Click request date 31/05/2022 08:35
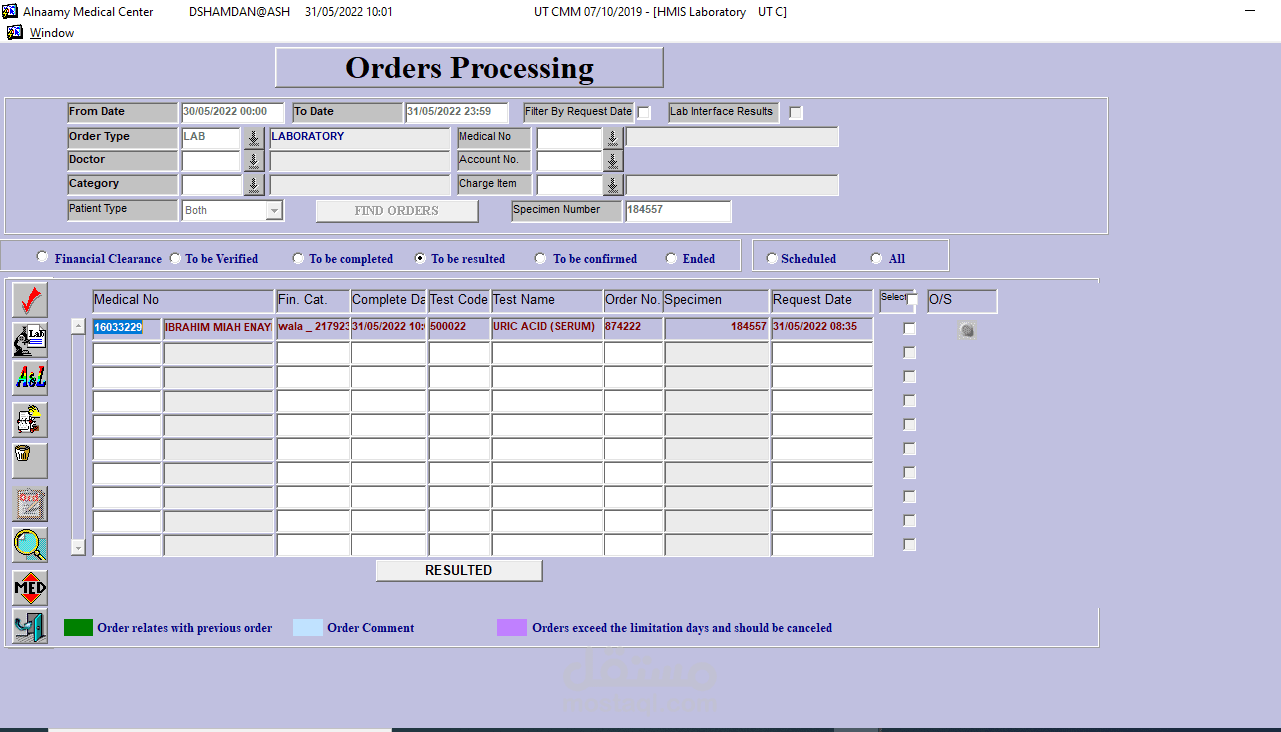 click(x=822, y=328)
